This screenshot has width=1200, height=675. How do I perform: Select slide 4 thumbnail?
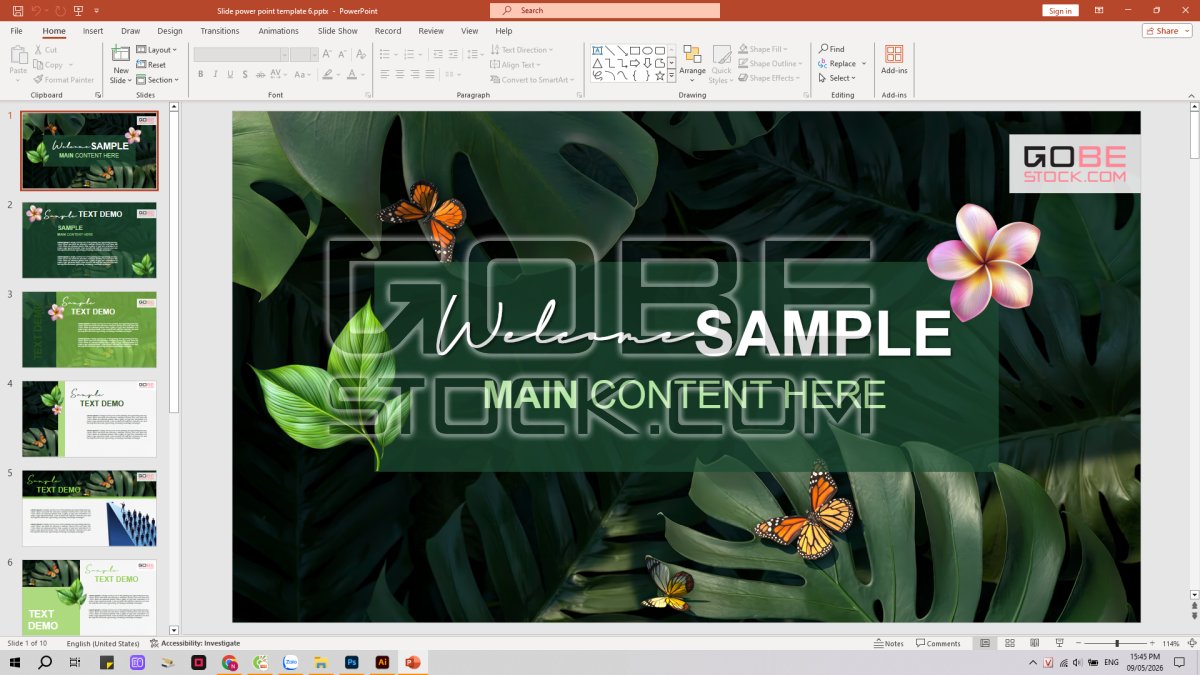[89, 418]
